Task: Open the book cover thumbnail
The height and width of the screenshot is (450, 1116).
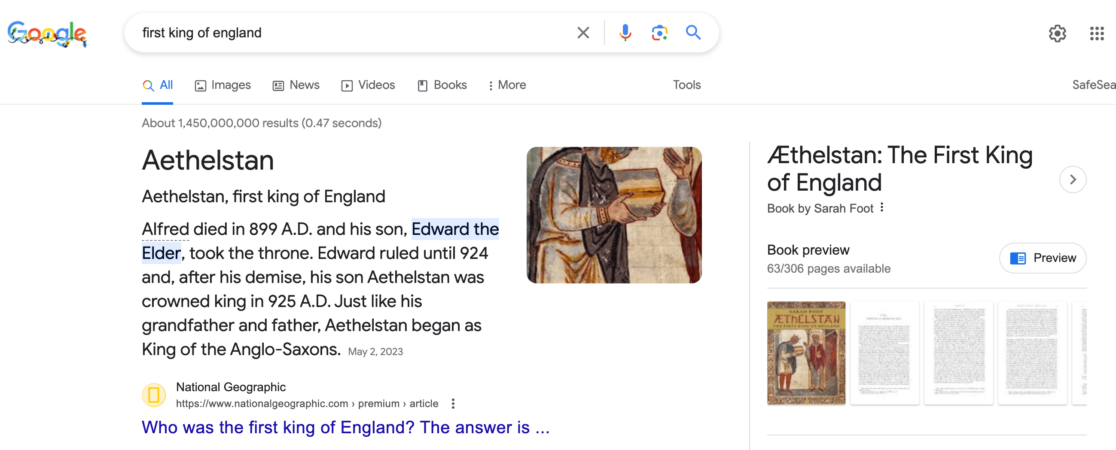Action: click(x=806, y=353)
